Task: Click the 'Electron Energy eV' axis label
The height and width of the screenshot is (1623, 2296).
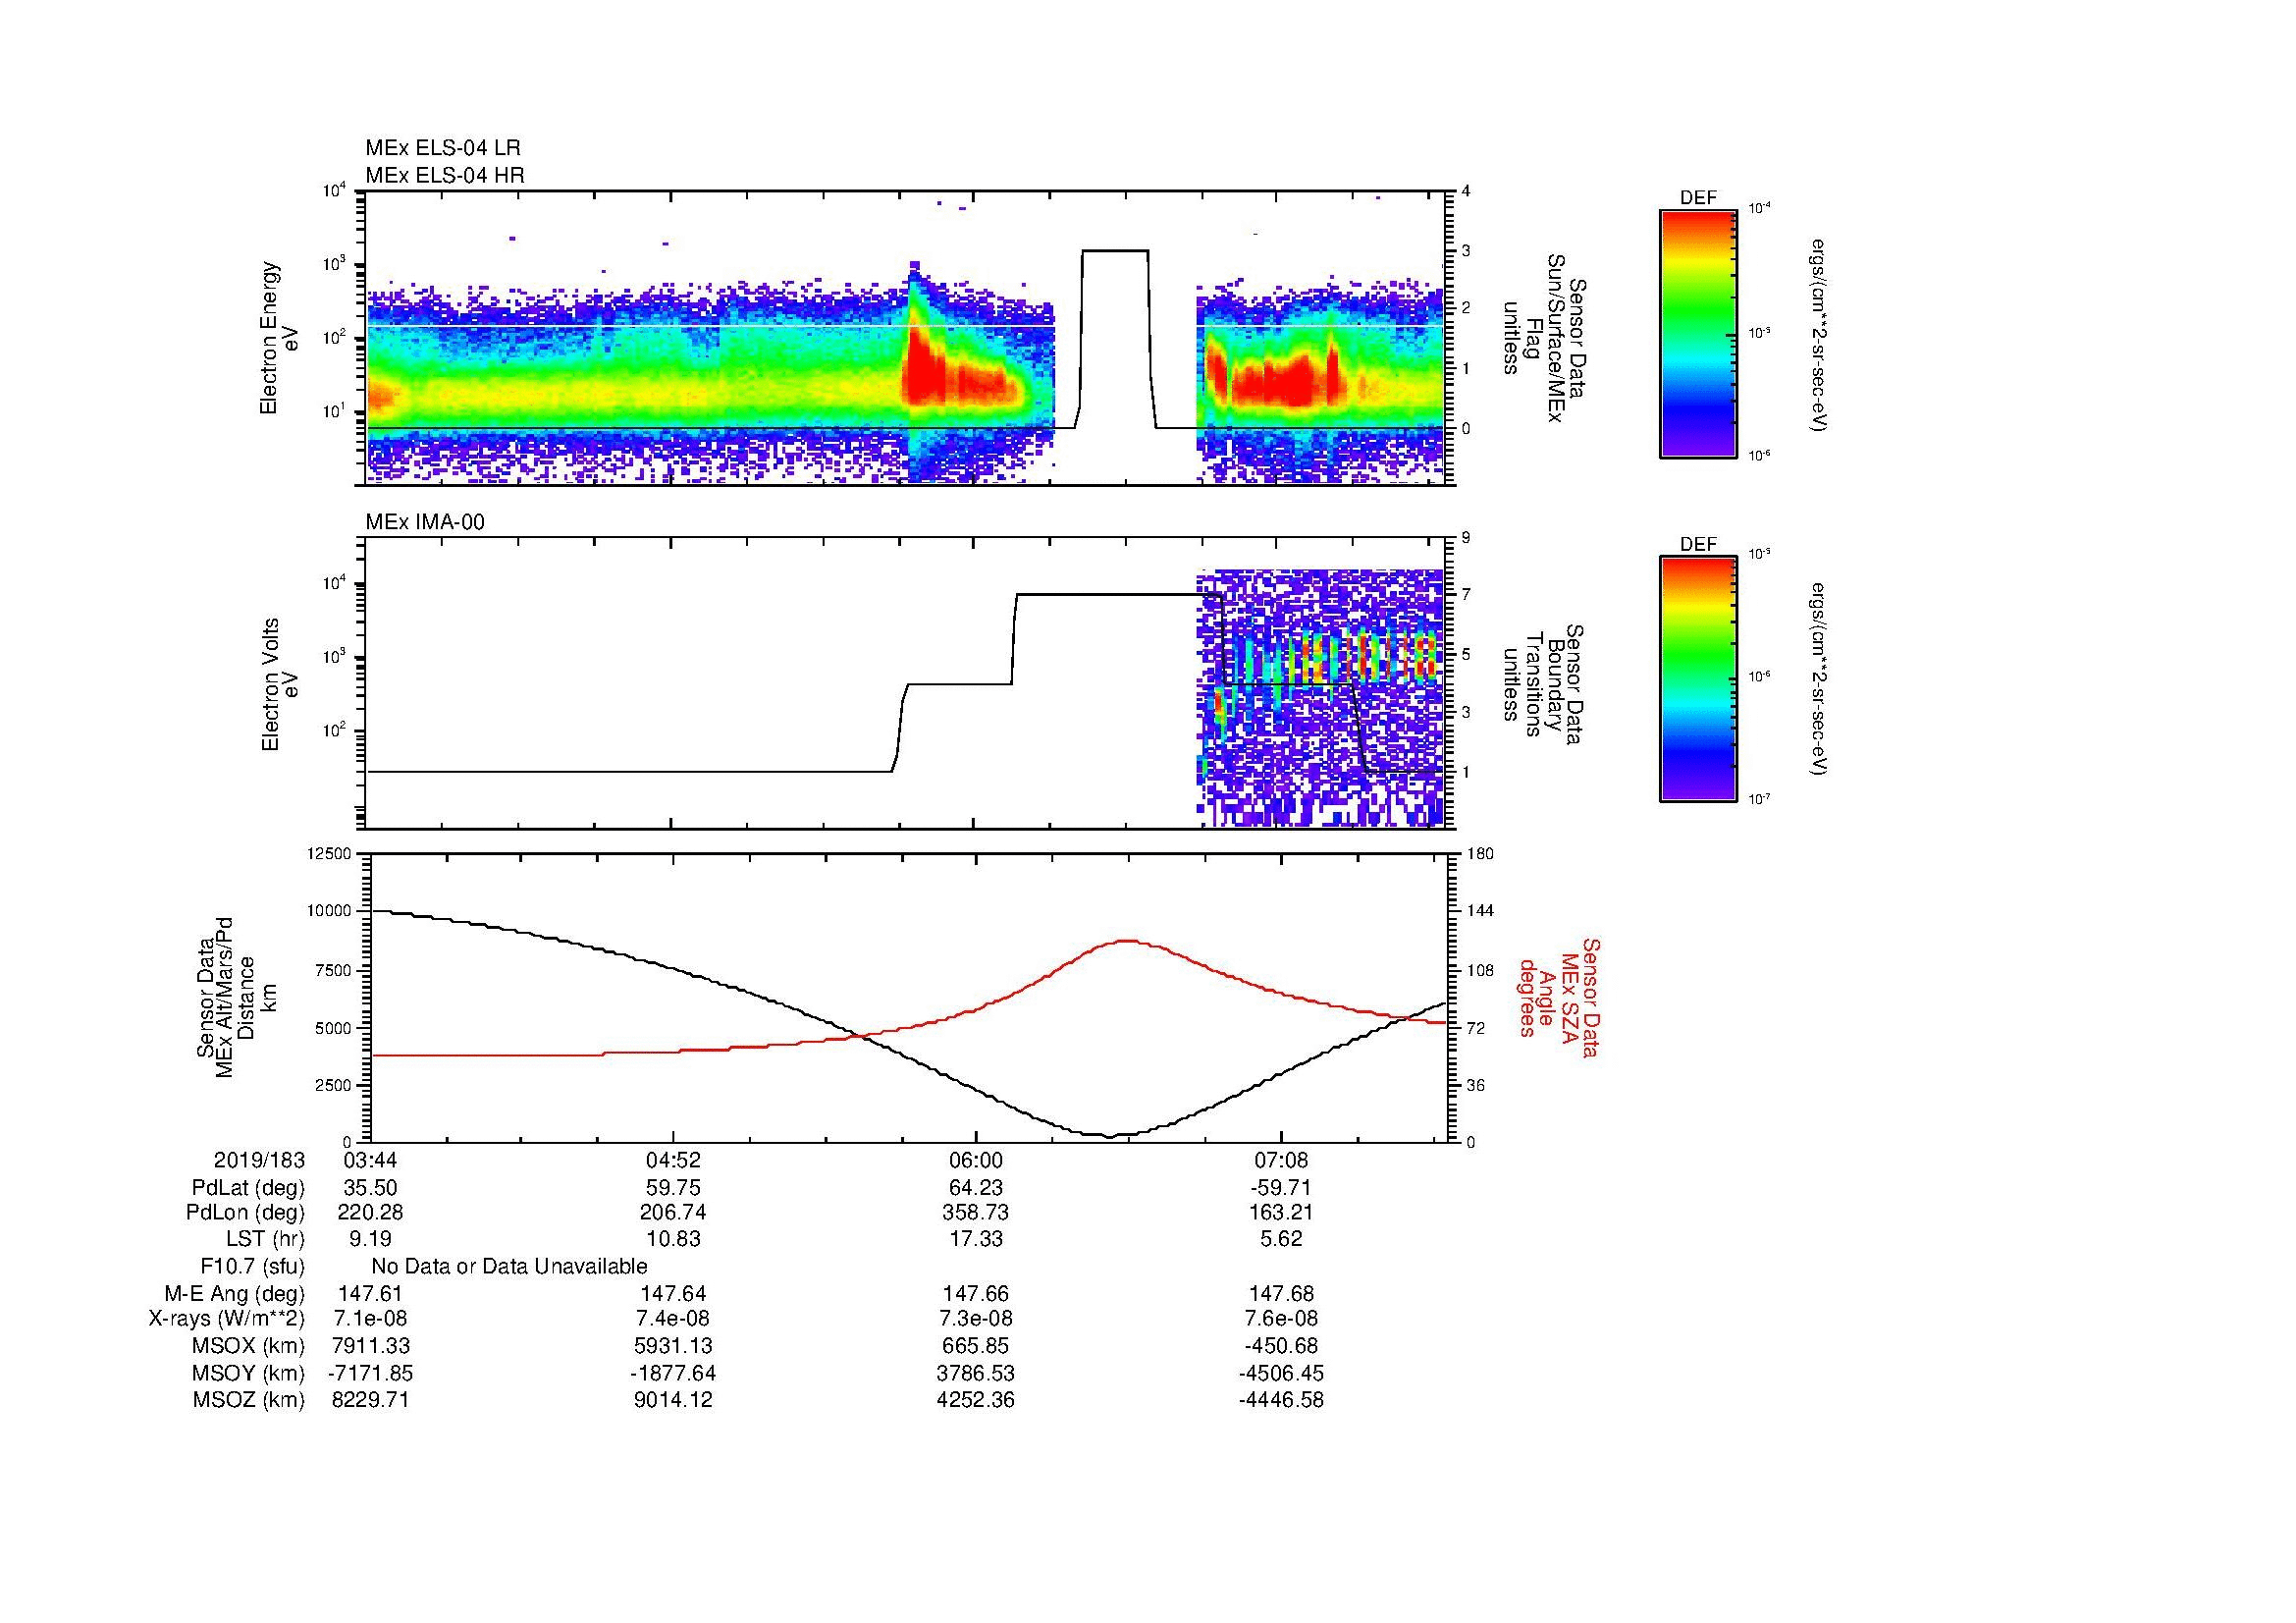Action: tap(278, 338)
